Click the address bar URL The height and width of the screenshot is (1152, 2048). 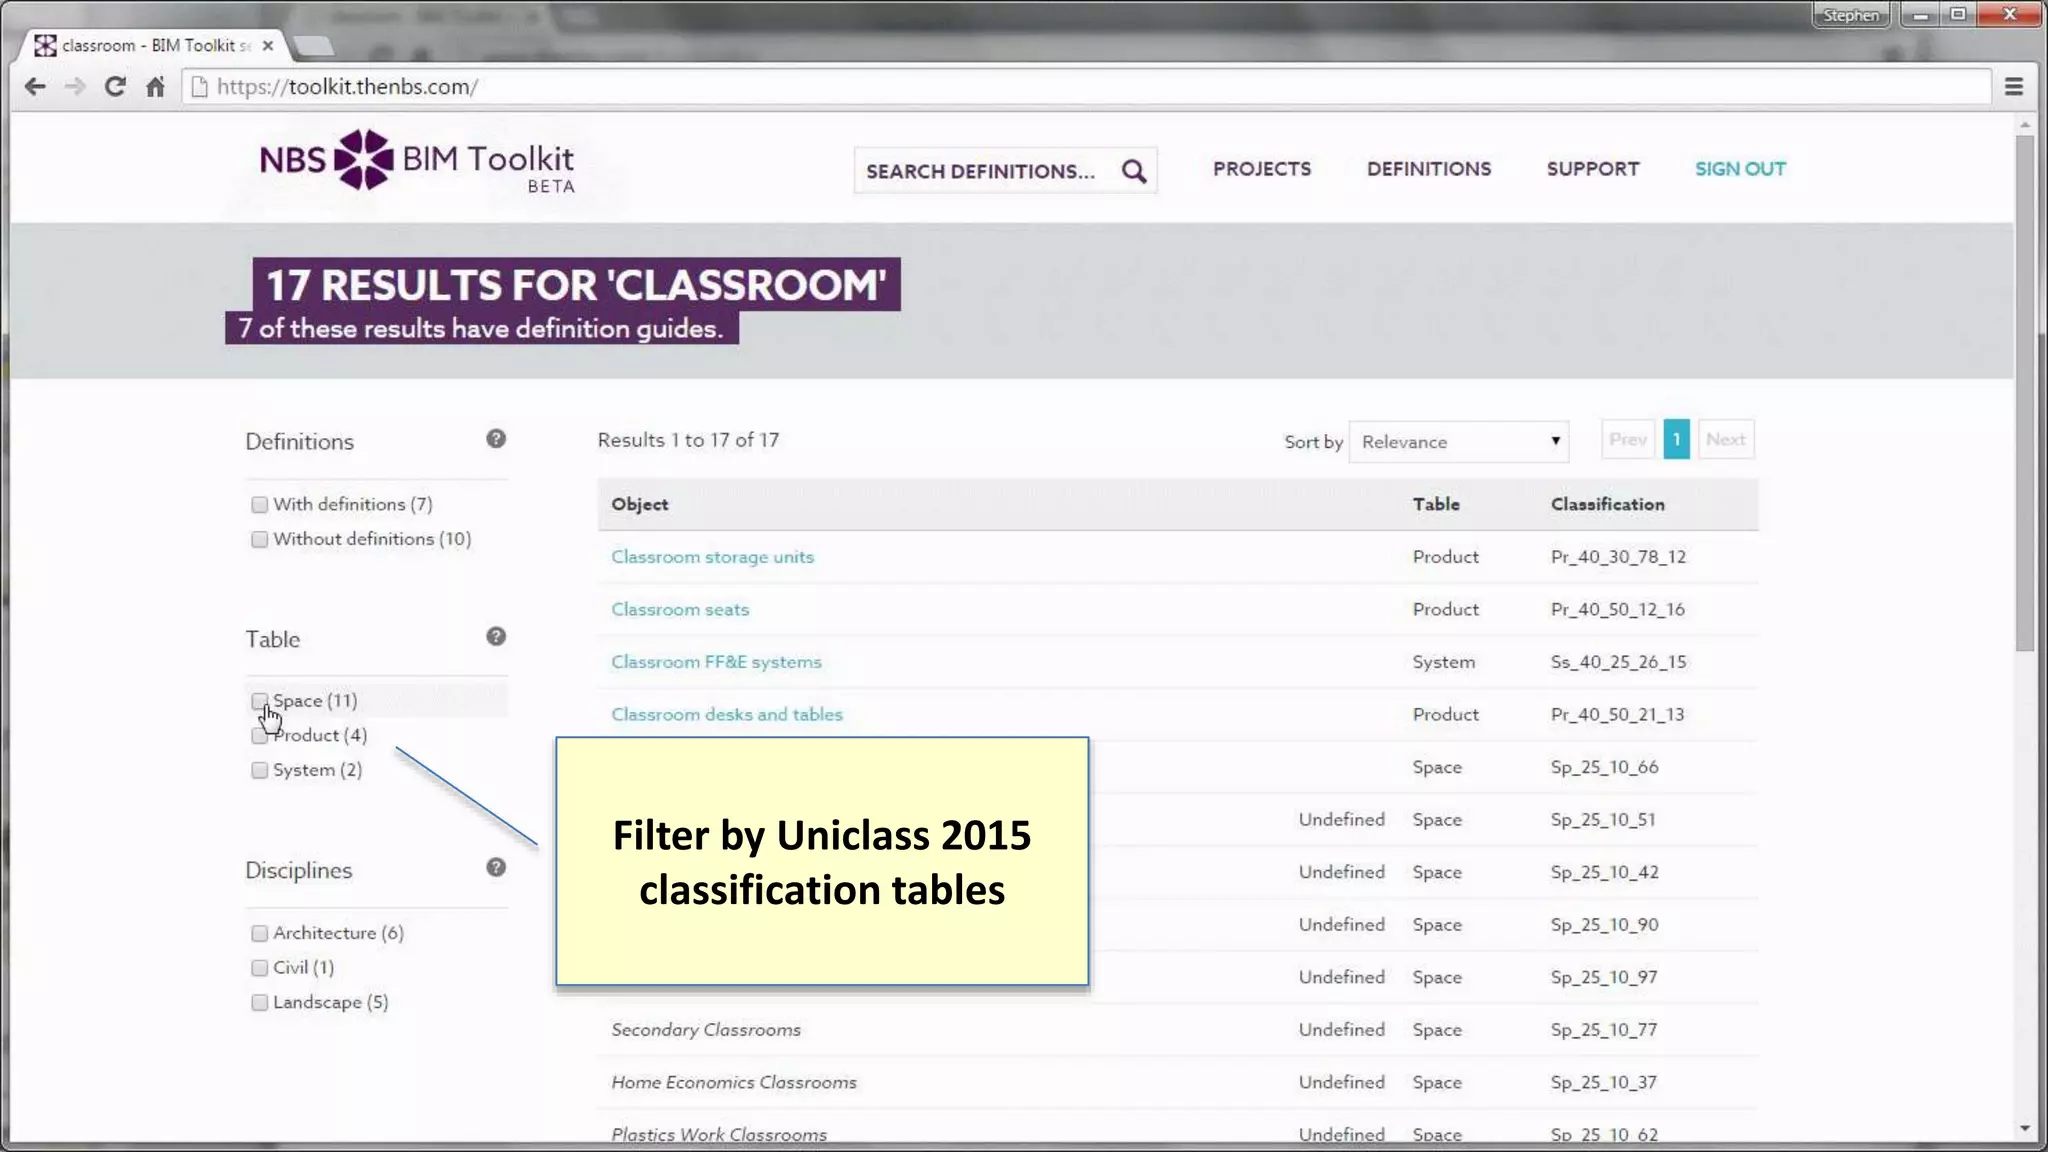pos(347,87)
